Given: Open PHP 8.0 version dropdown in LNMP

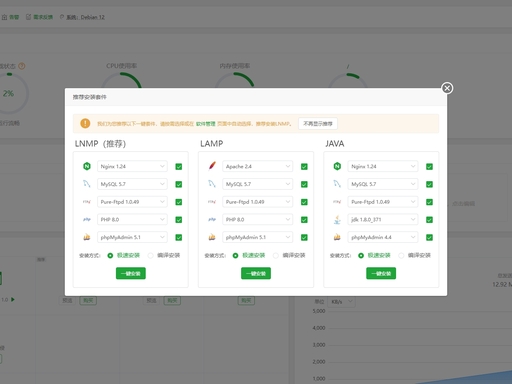Looking at the screenshot, I should 132,219.
